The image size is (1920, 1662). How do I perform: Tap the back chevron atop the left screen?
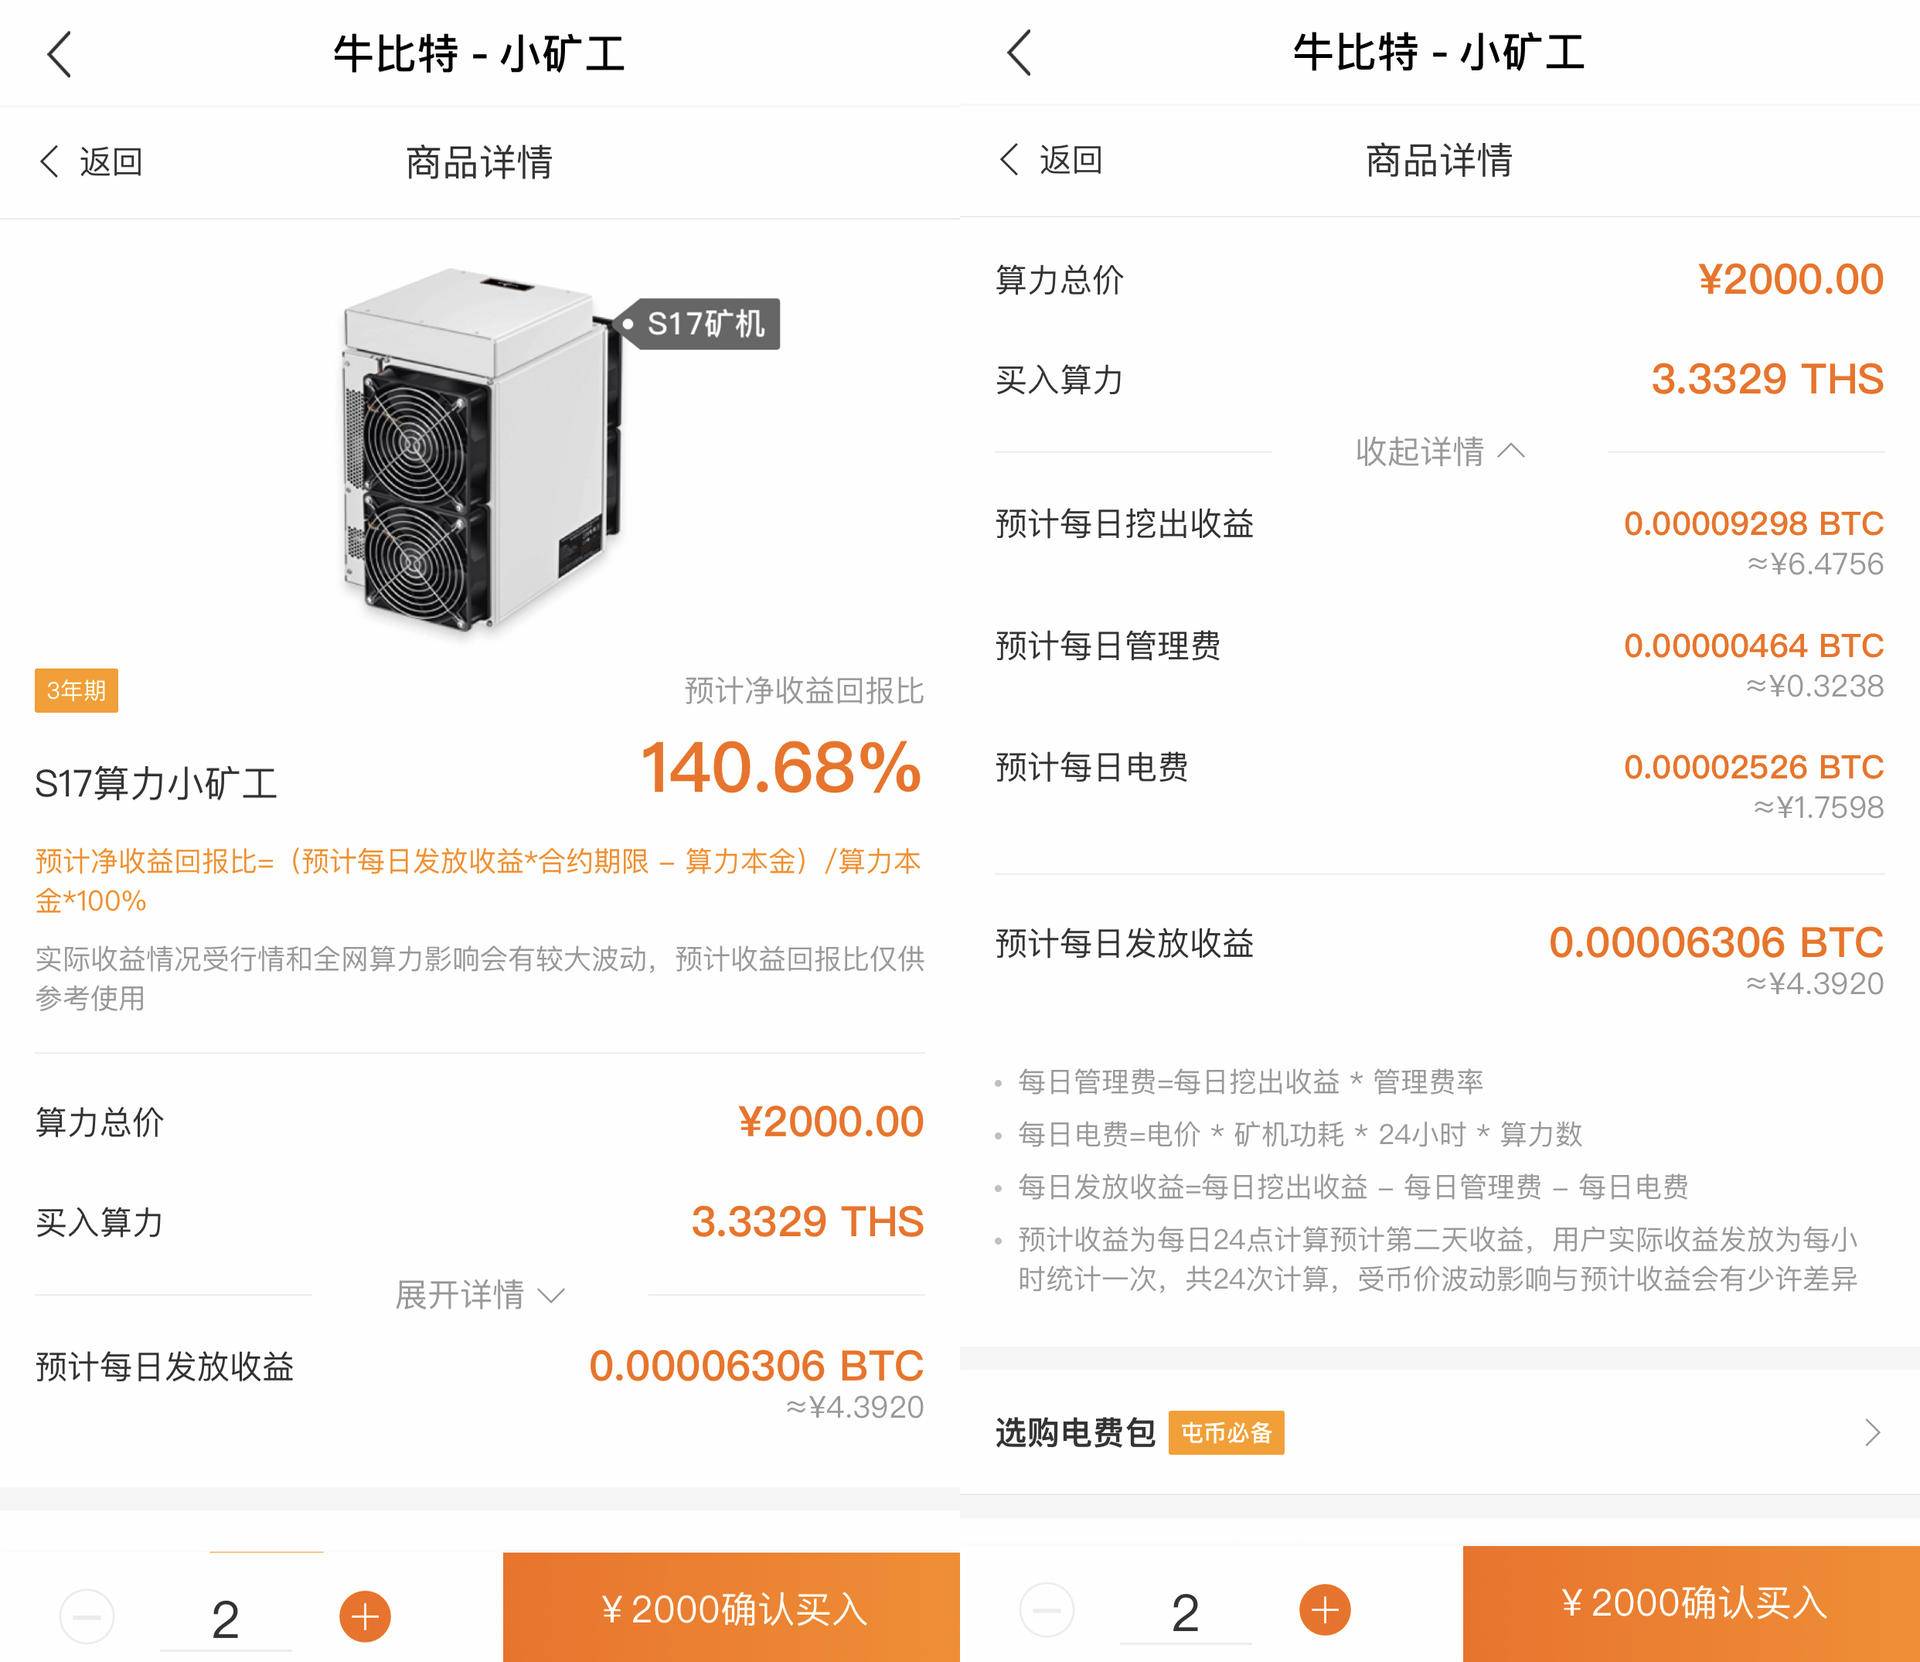[60, 55]
